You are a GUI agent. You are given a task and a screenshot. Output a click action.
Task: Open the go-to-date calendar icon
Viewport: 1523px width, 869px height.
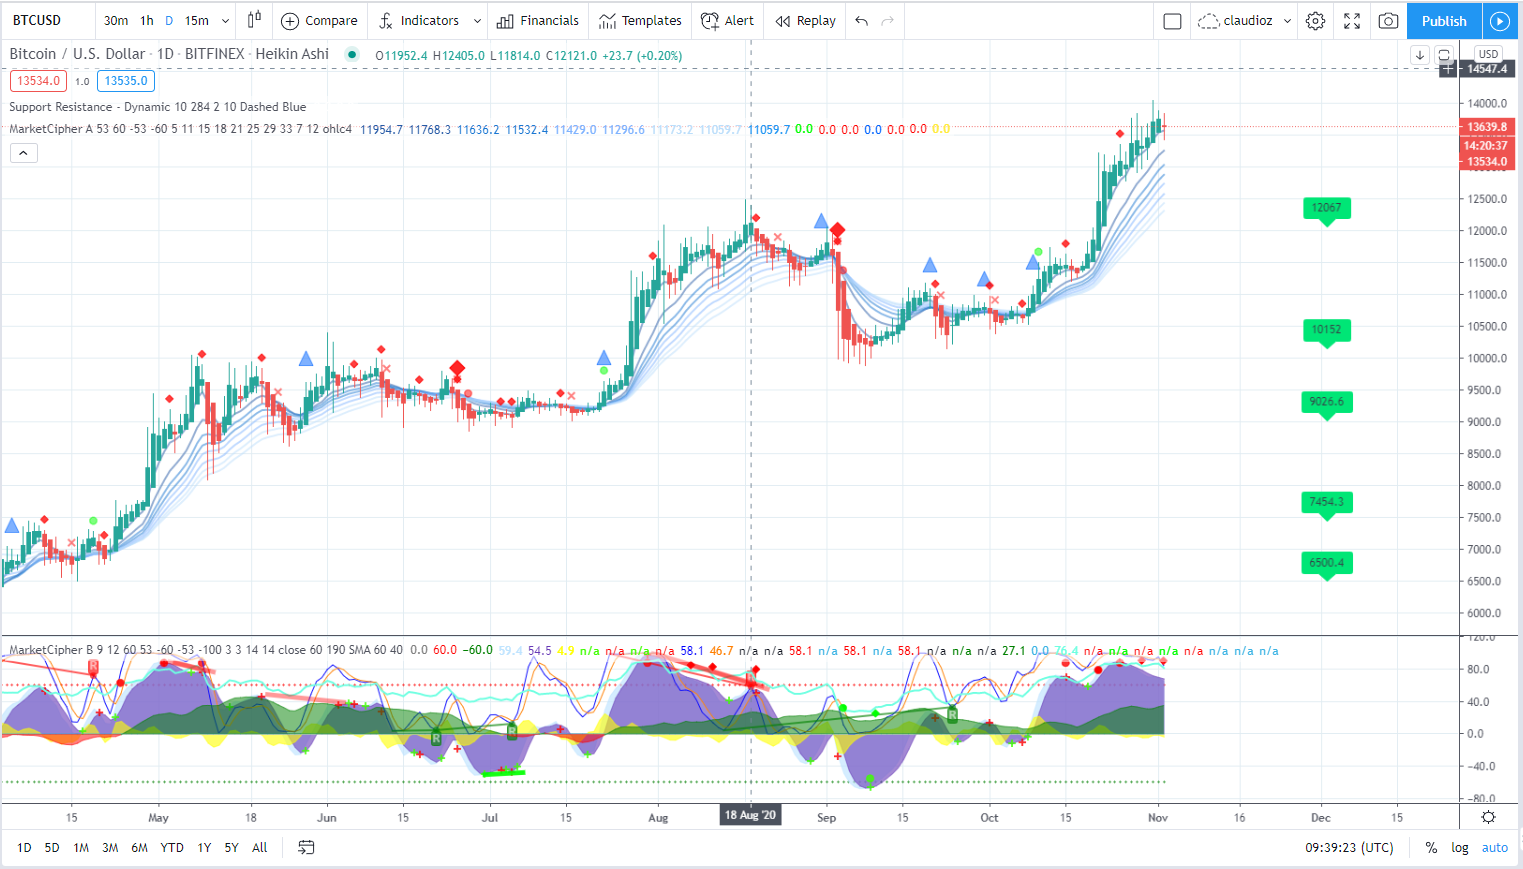tap(306, 847)
